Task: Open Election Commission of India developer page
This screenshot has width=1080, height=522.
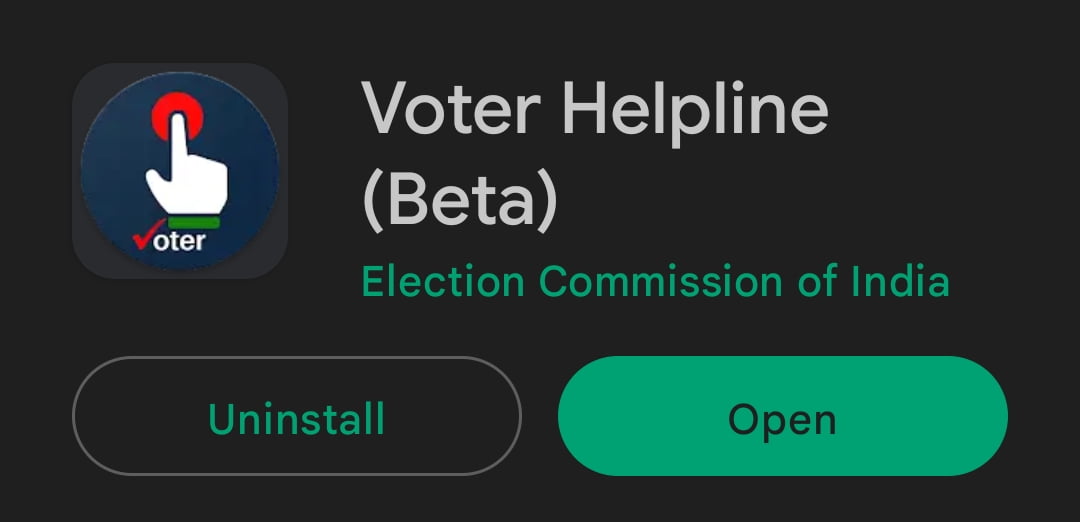Action: coord(655,282)
